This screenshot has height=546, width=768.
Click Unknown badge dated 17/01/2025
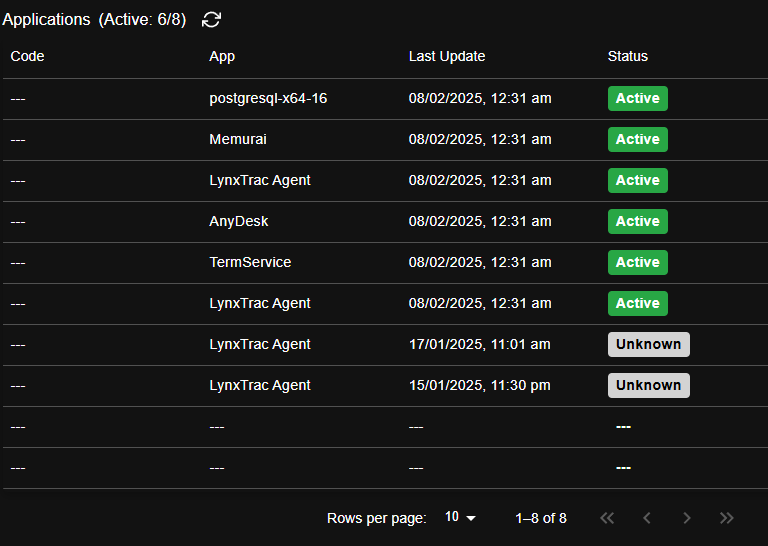tap(648, 344)
